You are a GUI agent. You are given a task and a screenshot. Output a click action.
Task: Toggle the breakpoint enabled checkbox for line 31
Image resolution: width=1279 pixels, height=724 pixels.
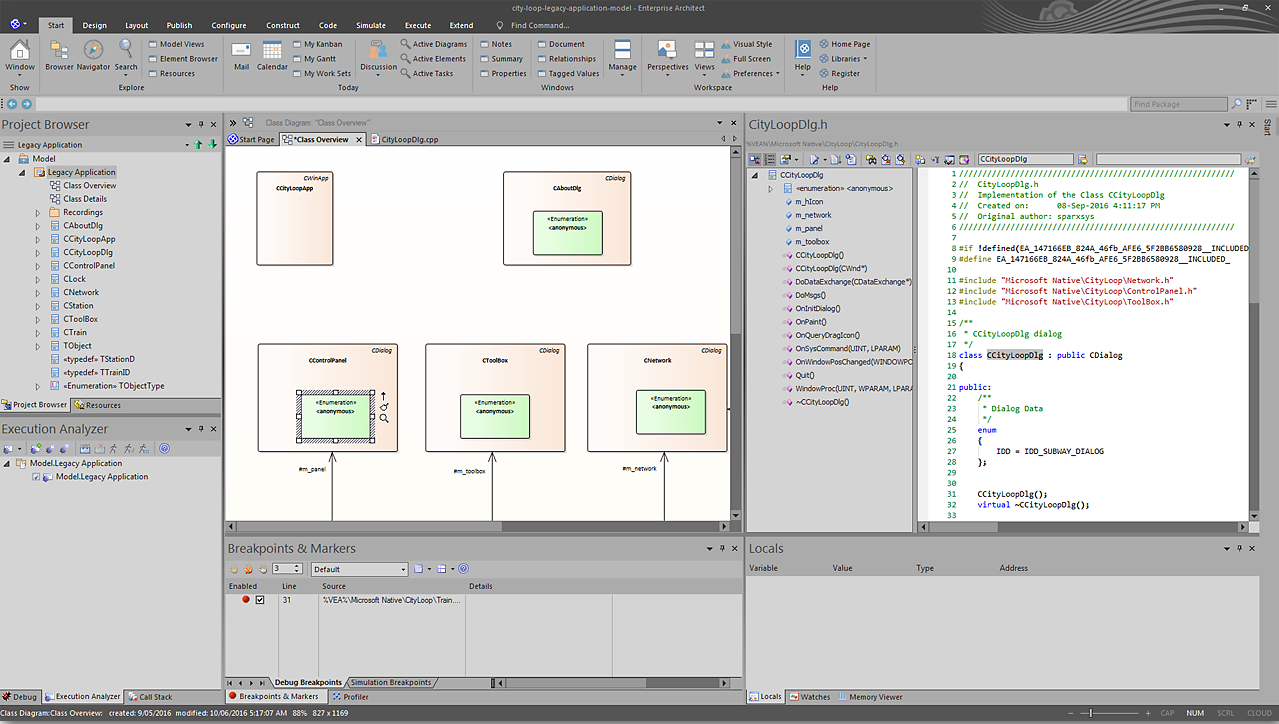point(260,600)
